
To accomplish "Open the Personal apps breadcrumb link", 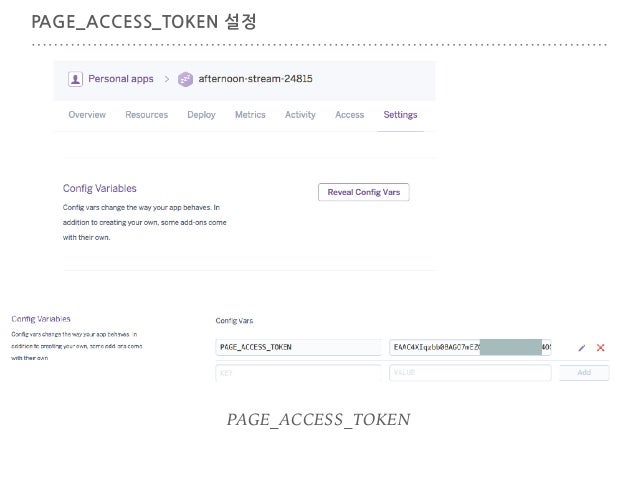I will pyautogui.click(x=121, y=79).
